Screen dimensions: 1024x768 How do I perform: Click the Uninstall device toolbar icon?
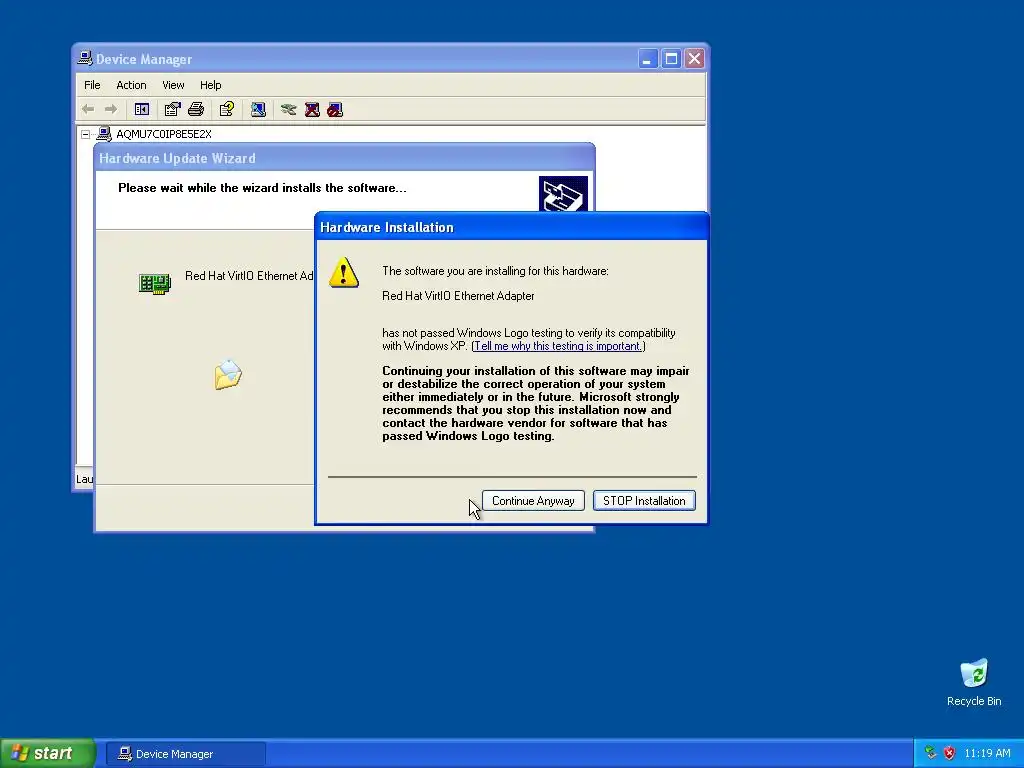(312, 109)
